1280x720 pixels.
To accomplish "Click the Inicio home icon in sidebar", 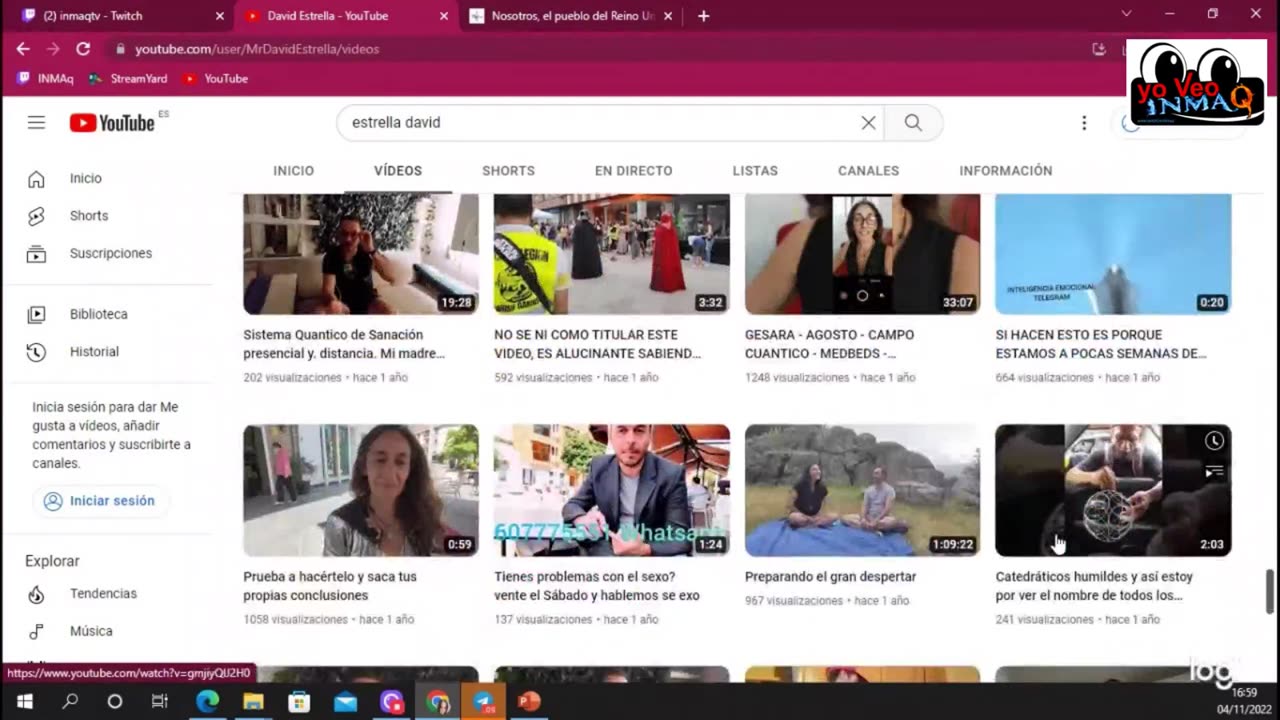I will pyautogui.click(x=36, y=179).
